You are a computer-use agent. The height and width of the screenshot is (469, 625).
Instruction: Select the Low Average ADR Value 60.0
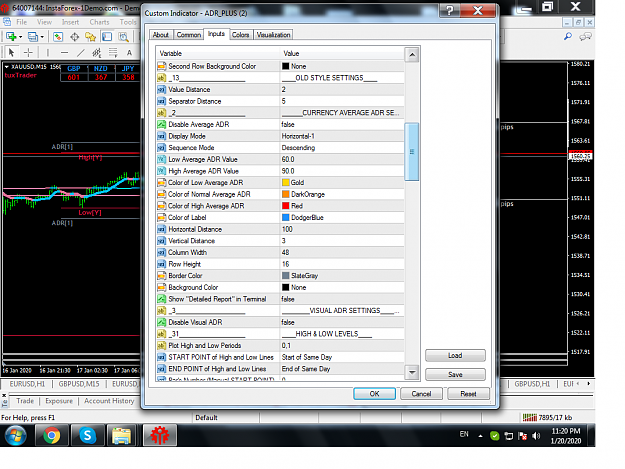click(342, 159)
